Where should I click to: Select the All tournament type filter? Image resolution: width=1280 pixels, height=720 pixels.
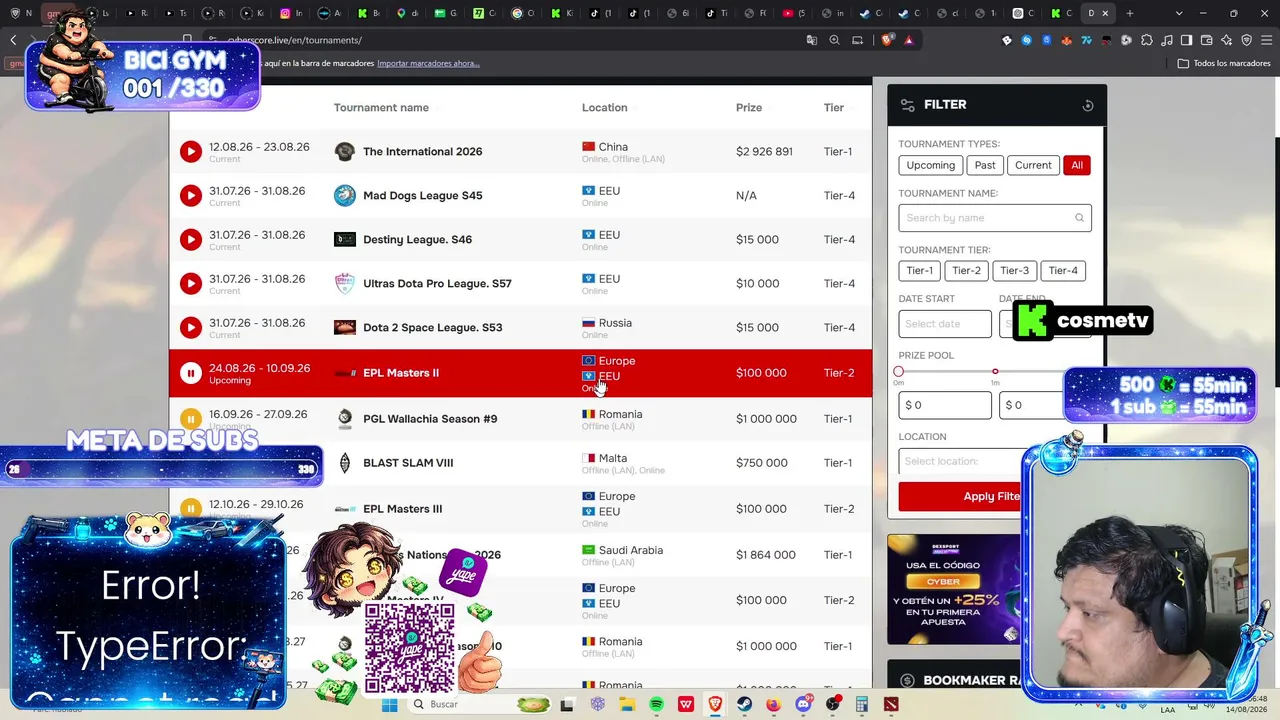1077,165
